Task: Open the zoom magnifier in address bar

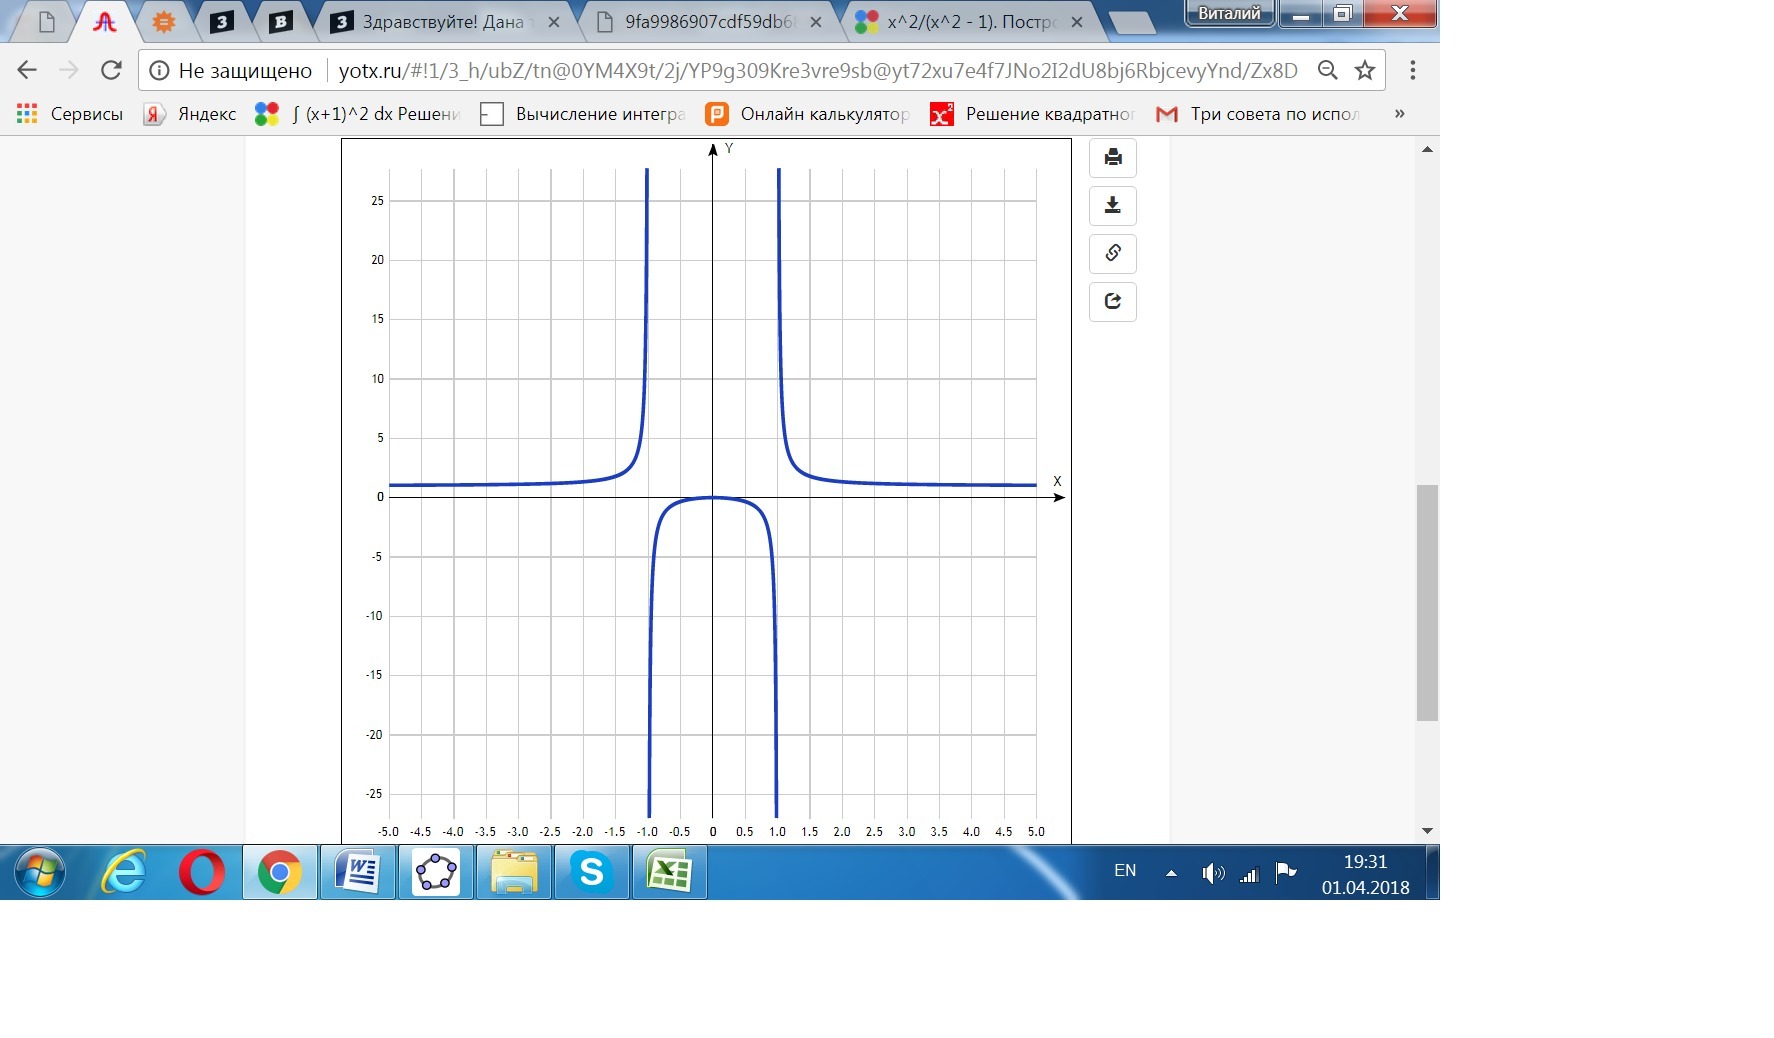Action: [x=1327, y=70]
